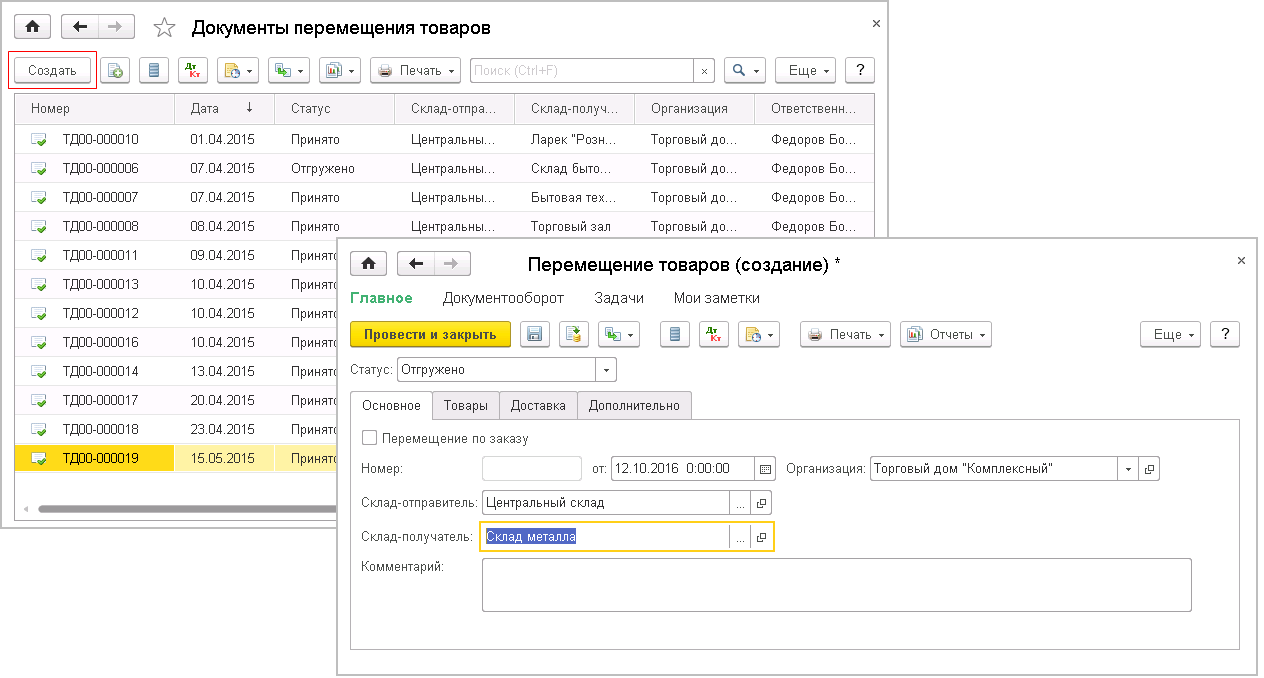
Task: Expand the Статус dropdown
Action: (x=606, y=370)
